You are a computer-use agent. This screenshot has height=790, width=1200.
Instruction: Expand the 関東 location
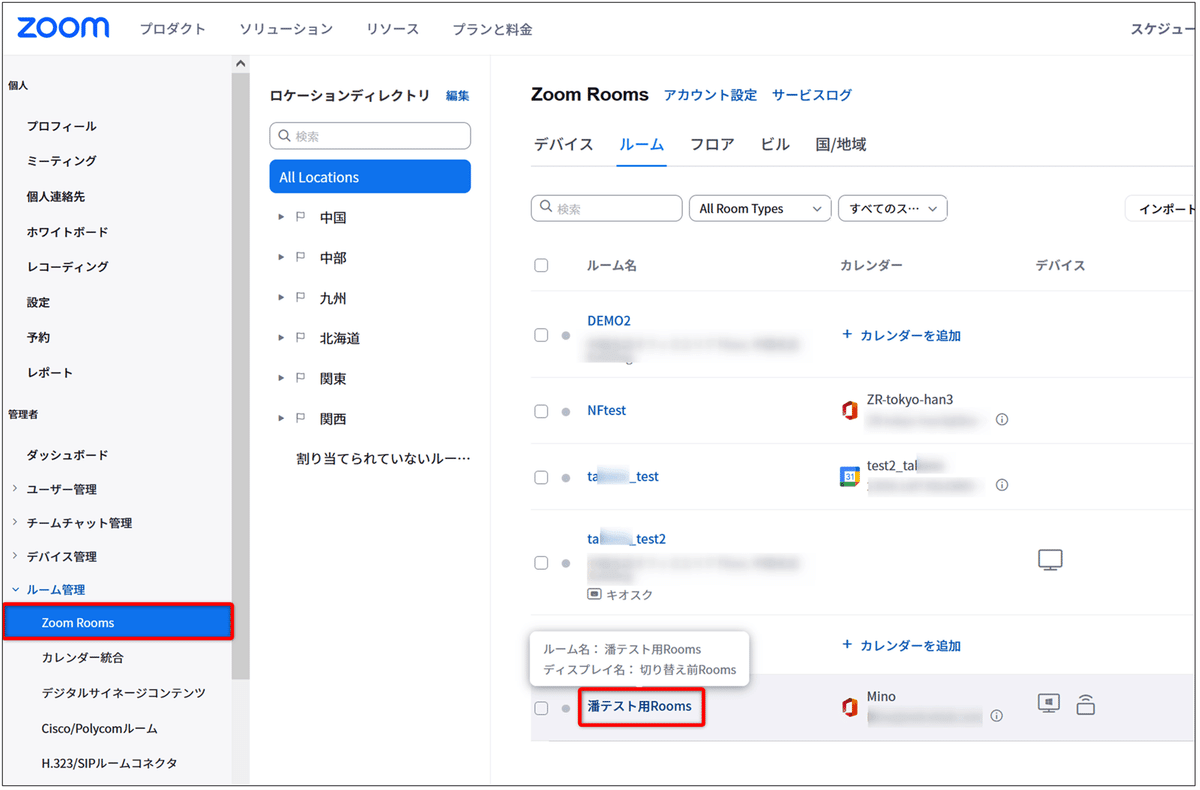[281, 378]
